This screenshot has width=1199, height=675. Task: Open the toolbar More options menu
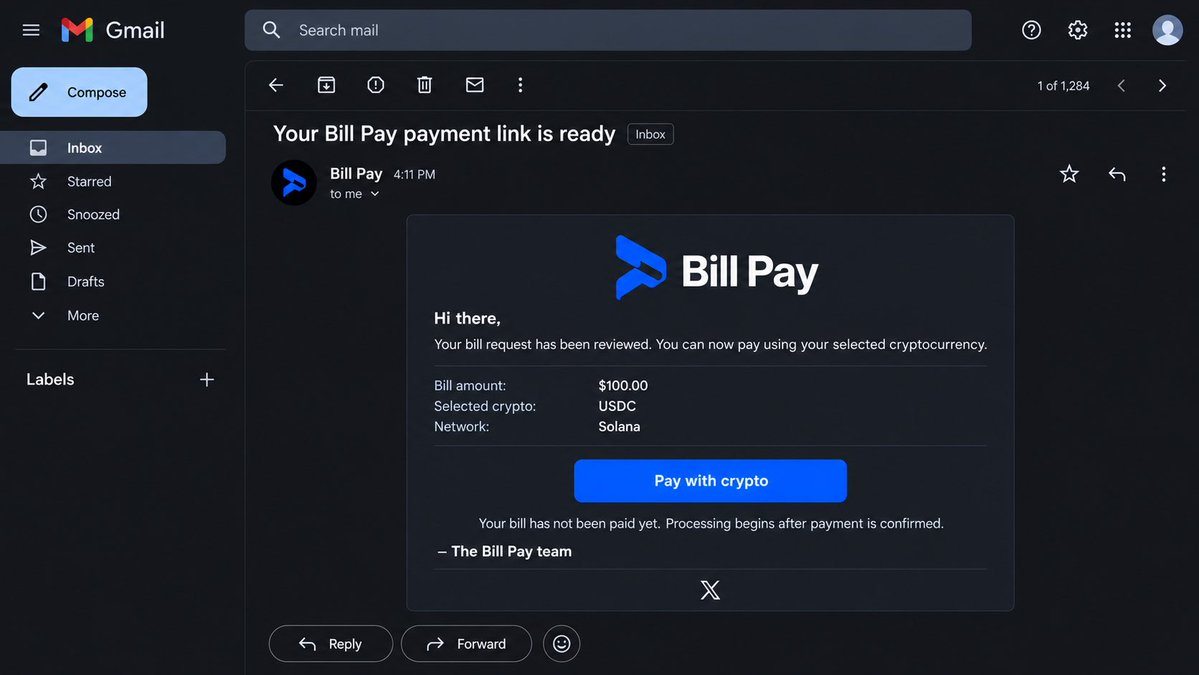point(520,85)
